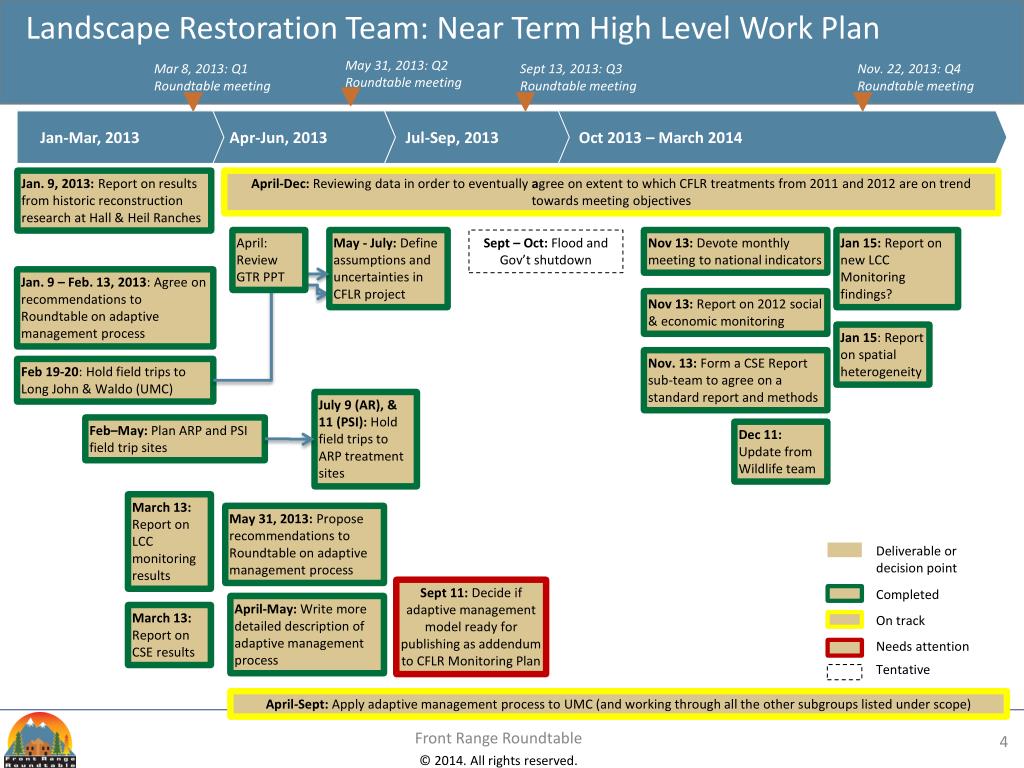This screenshot has width=1024, height=768.
Task: Click the 'Front Range Roundtable' footer text
Action: 498,738
